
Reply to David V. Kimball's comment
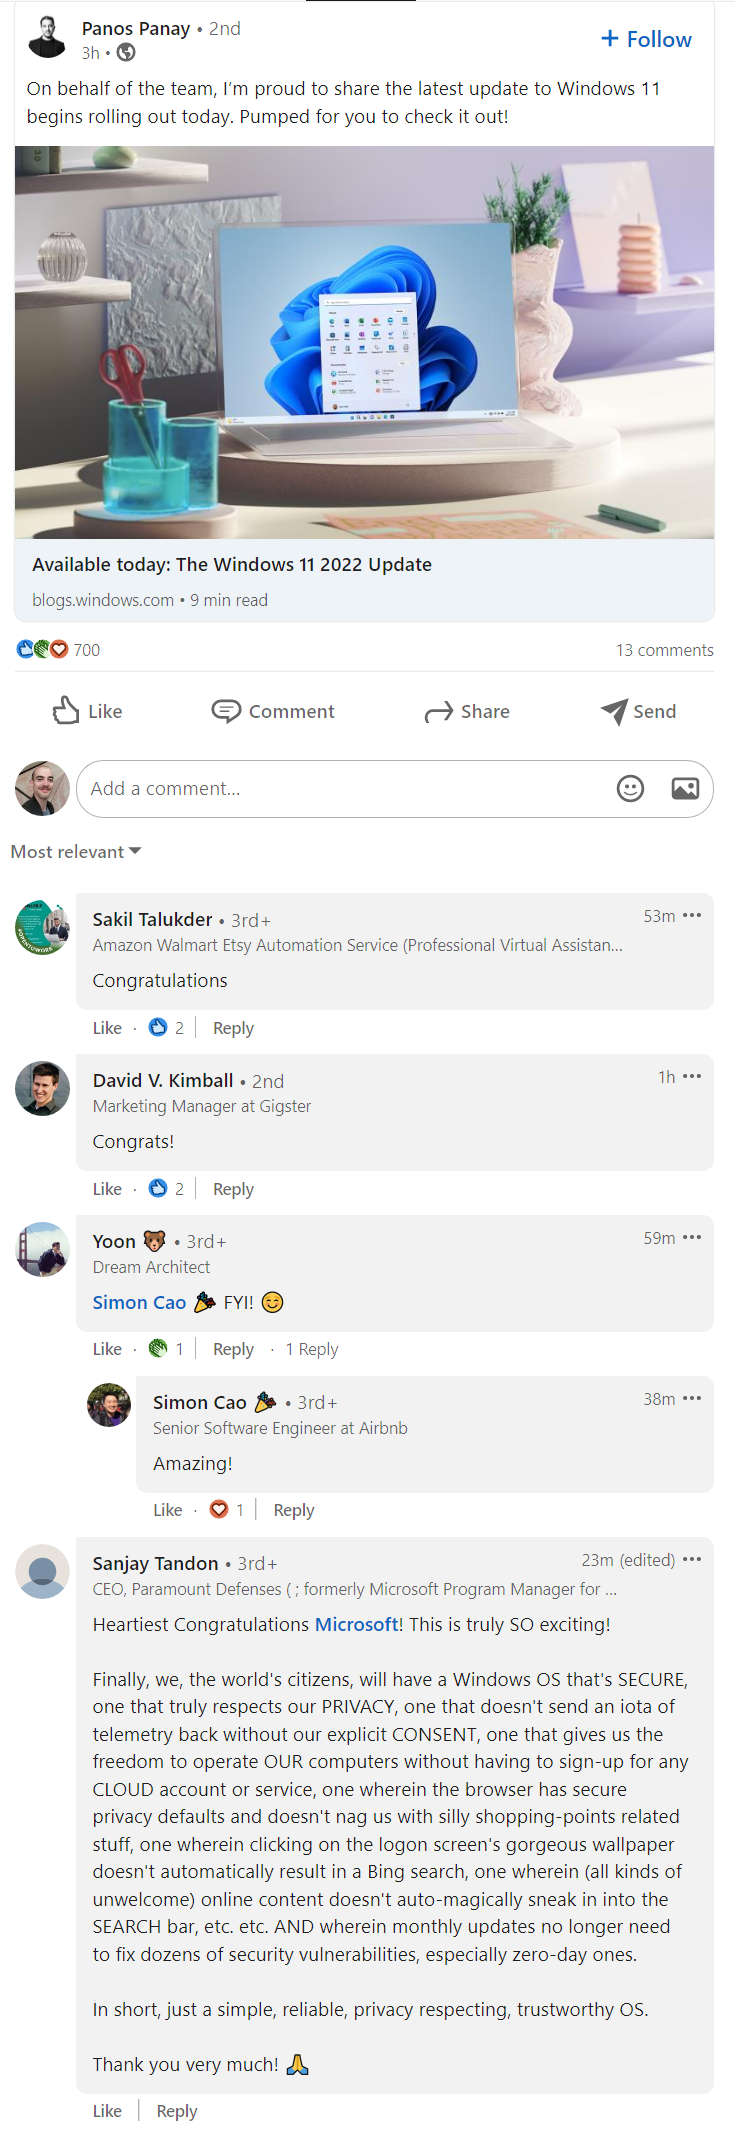point(233,1189)
